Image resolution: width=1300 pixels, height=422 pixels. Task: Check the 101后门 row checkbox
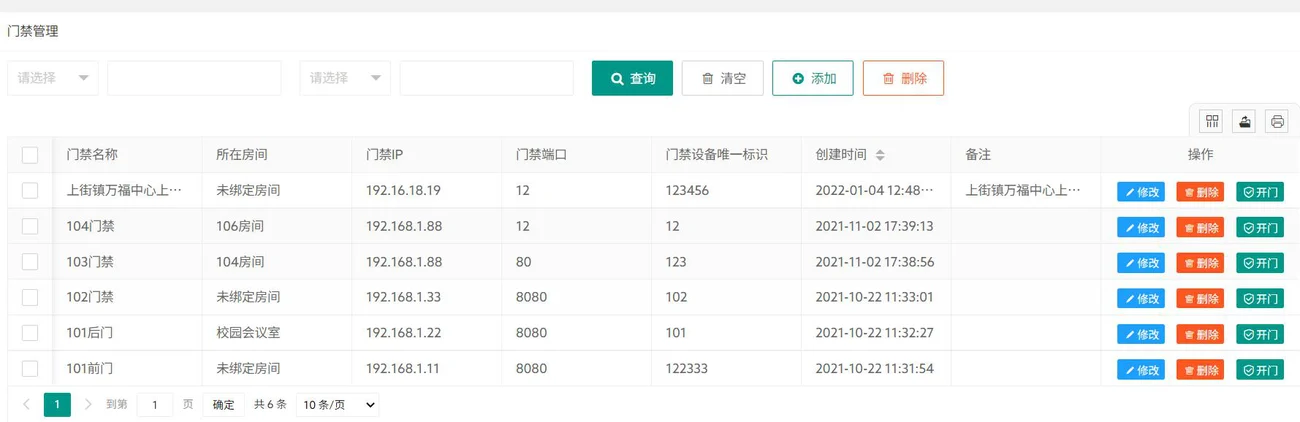click(x=30, y=332)
